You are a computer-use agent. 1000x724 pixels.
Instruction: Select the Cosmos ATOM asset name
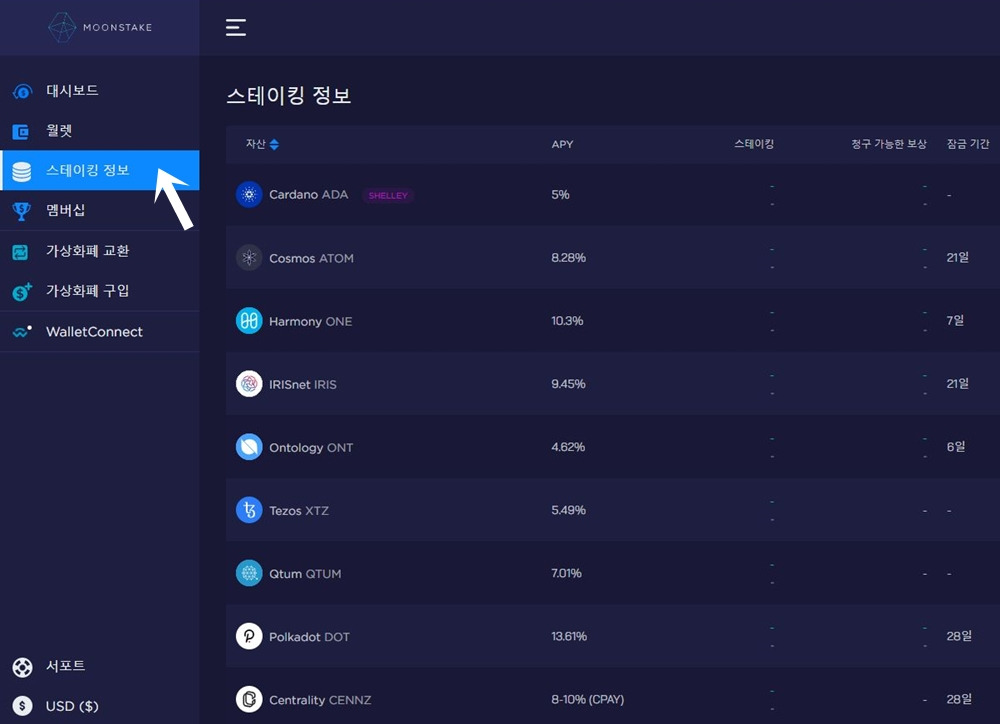(311, 258)
